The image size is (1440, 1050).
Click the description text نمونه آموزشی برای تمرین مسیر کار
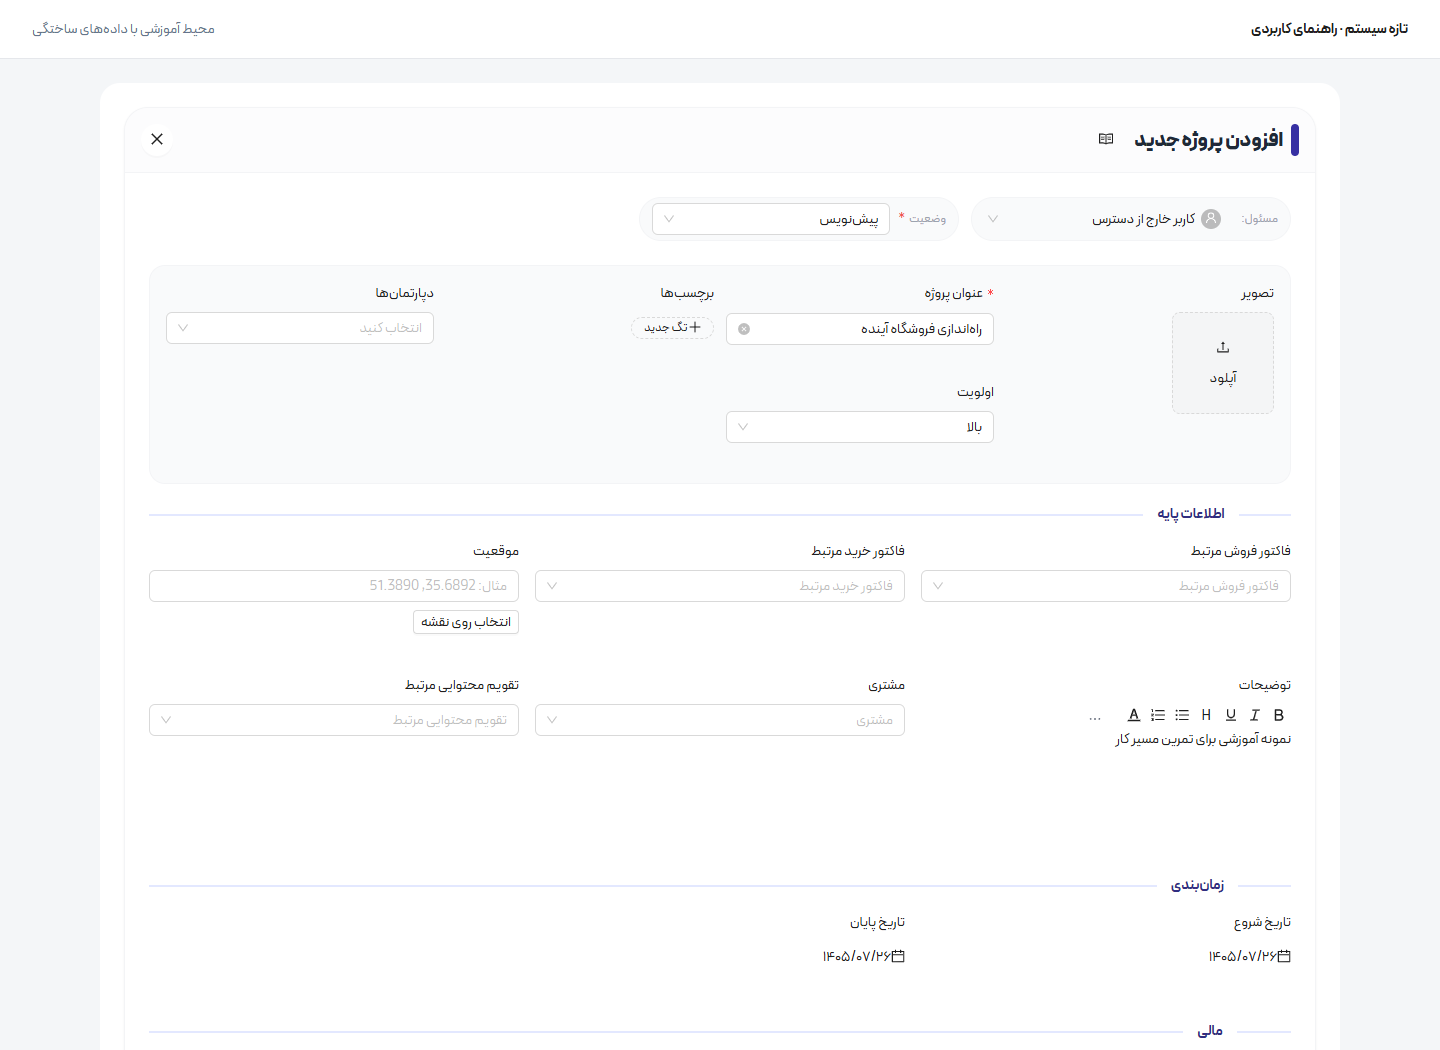click(x=1203, y=739)
